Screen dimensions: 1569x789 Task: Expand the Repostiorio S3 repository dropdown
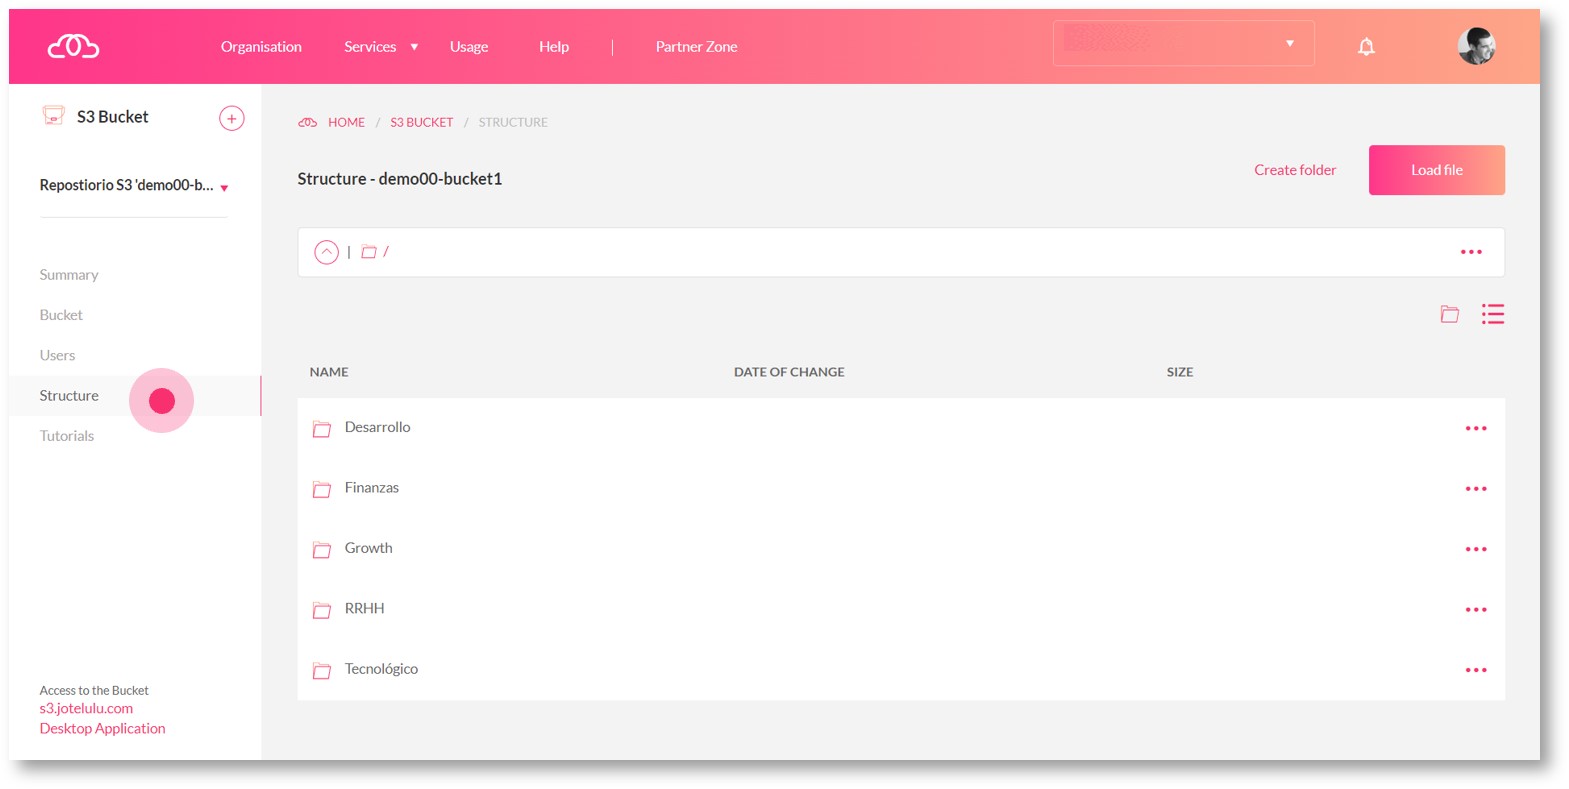click(134, 186)
